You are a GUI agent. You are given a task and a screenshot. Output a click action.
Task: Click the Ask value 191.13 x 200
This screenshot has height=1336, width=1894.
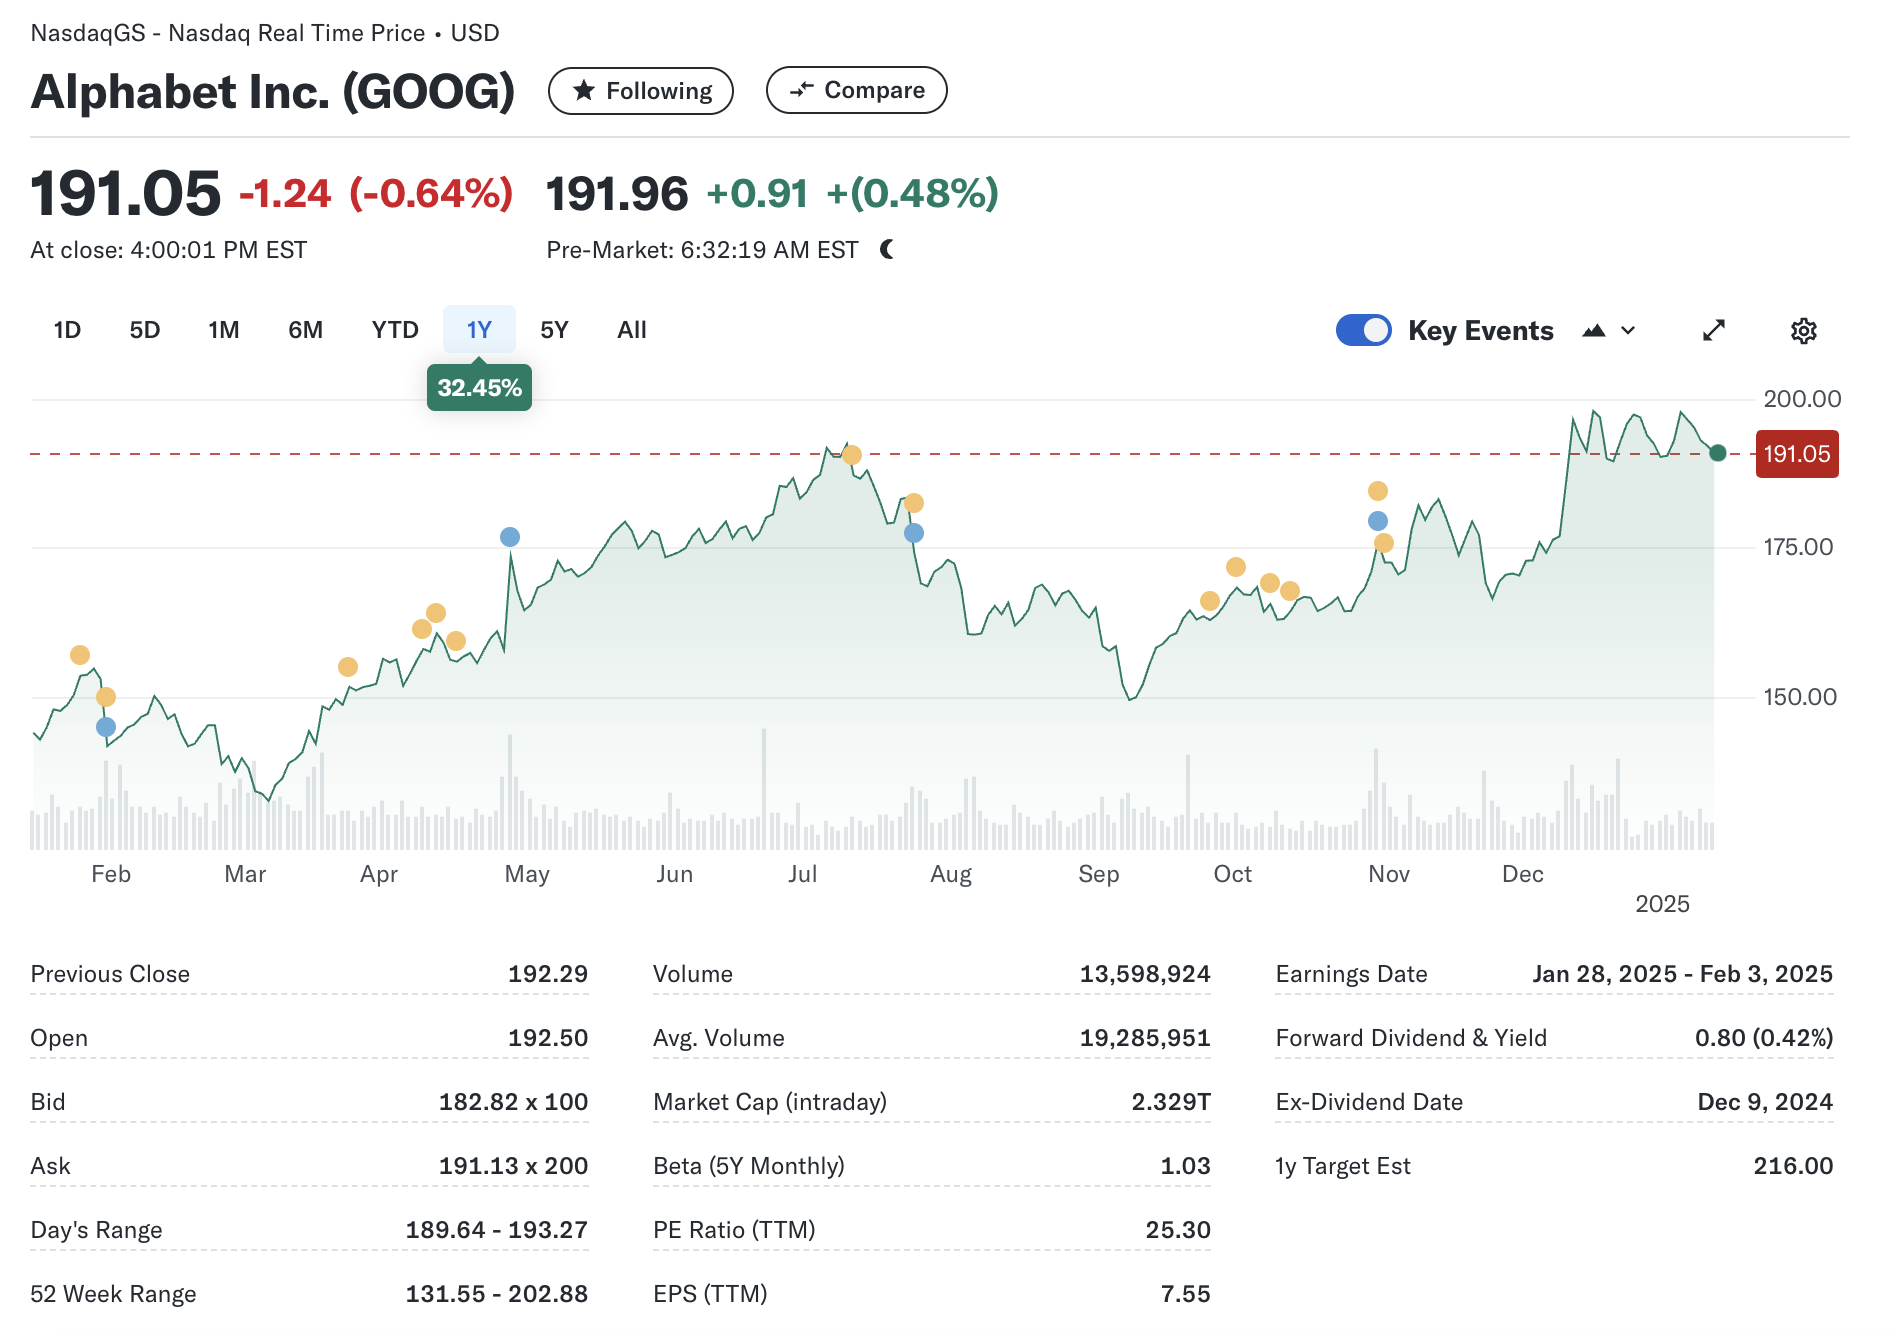click(x=514, y=1166)
